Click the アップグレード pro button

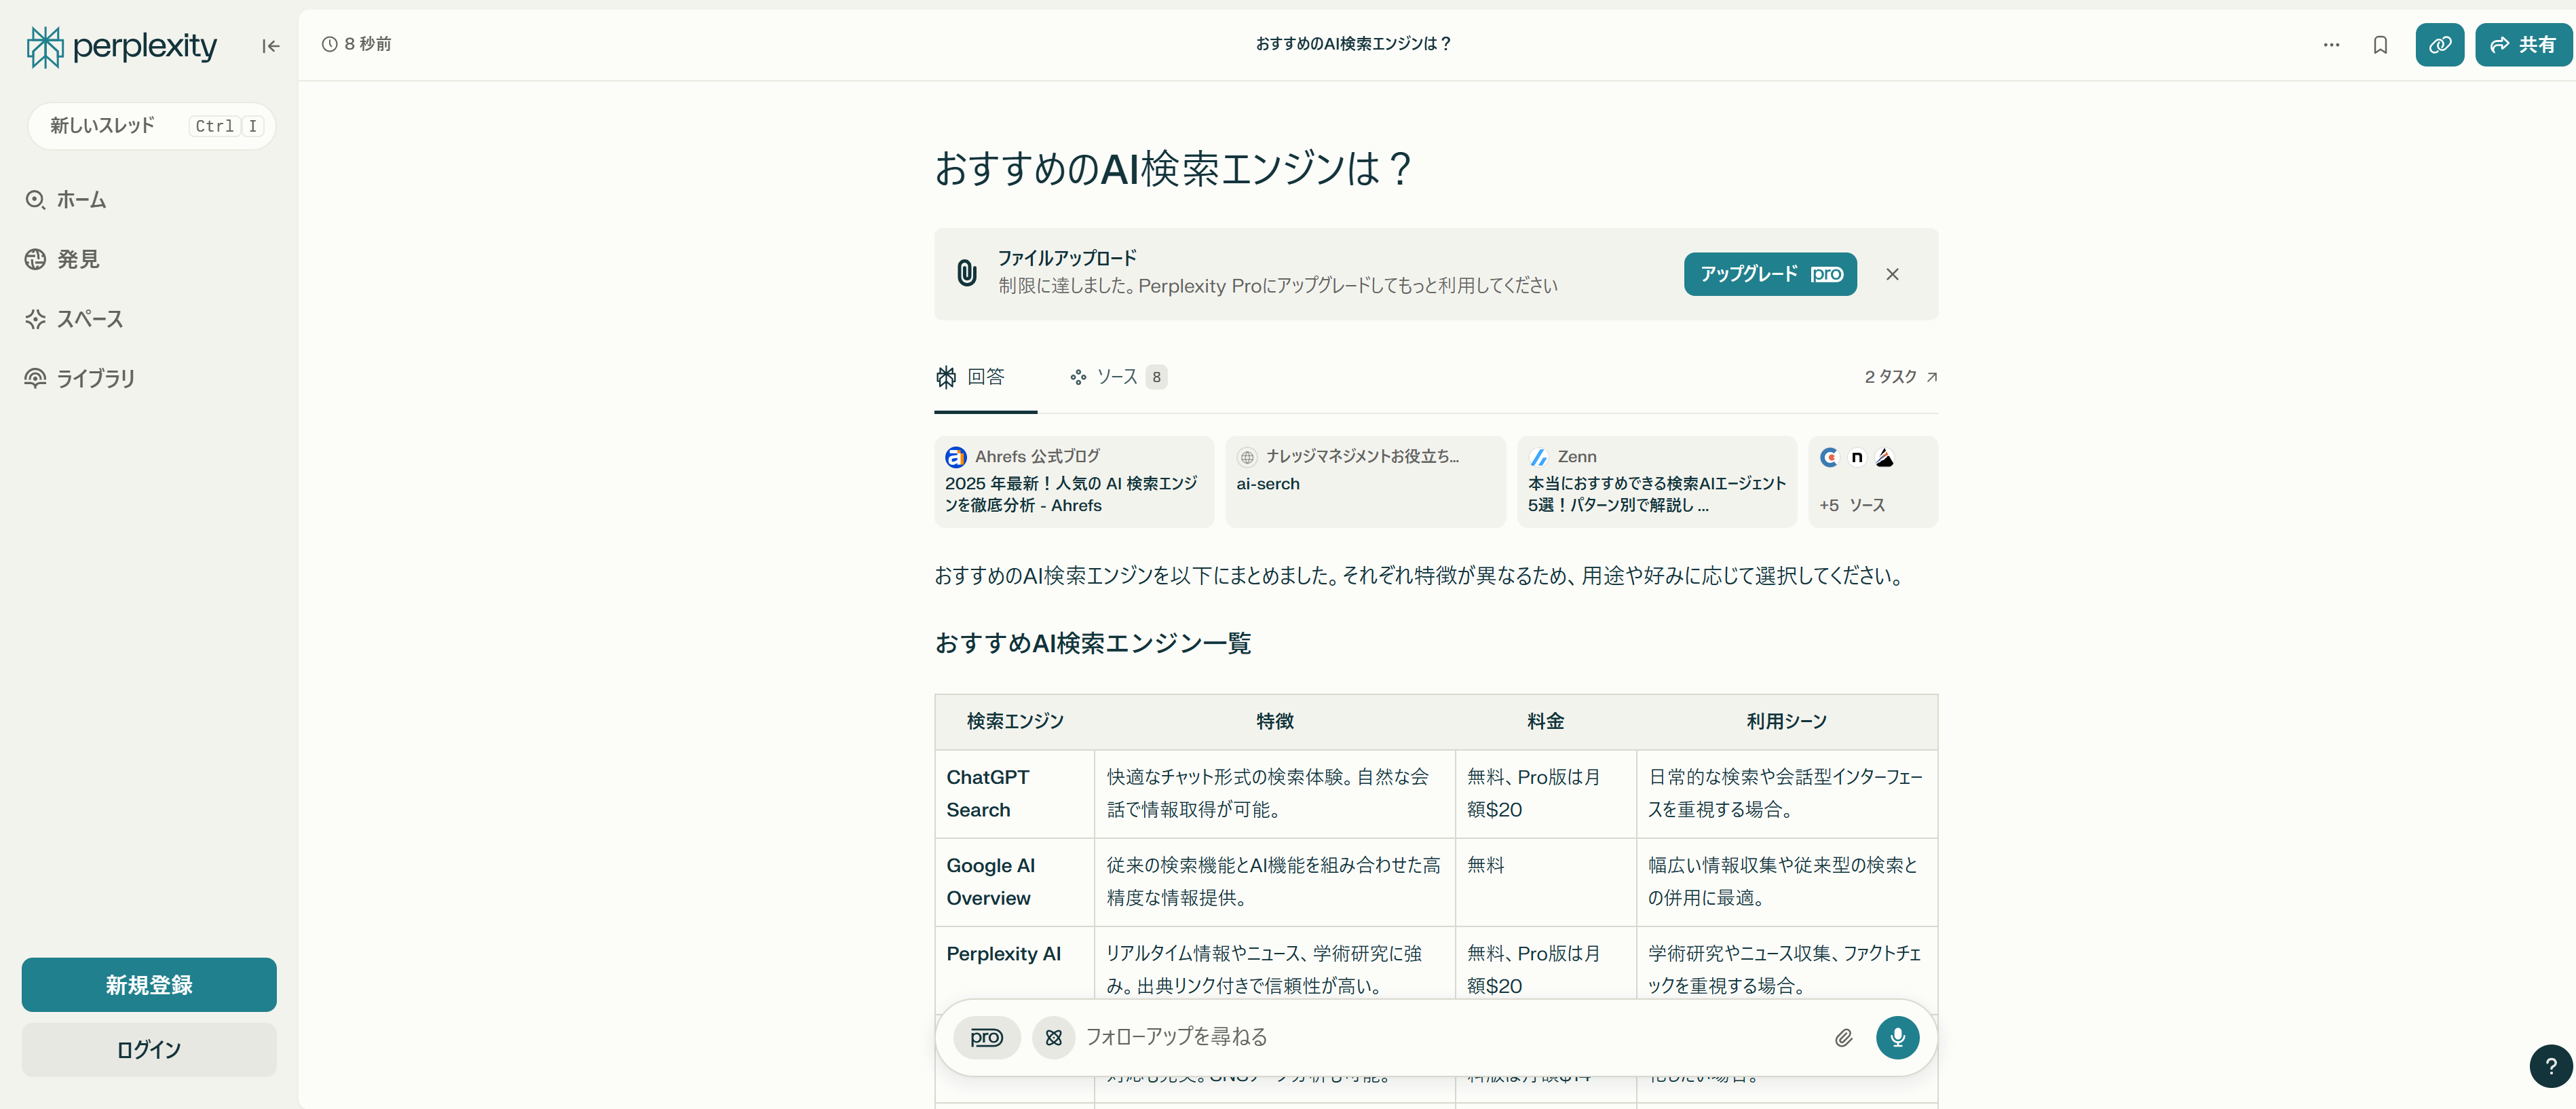pyautogui.click(x=1769, y=274)
